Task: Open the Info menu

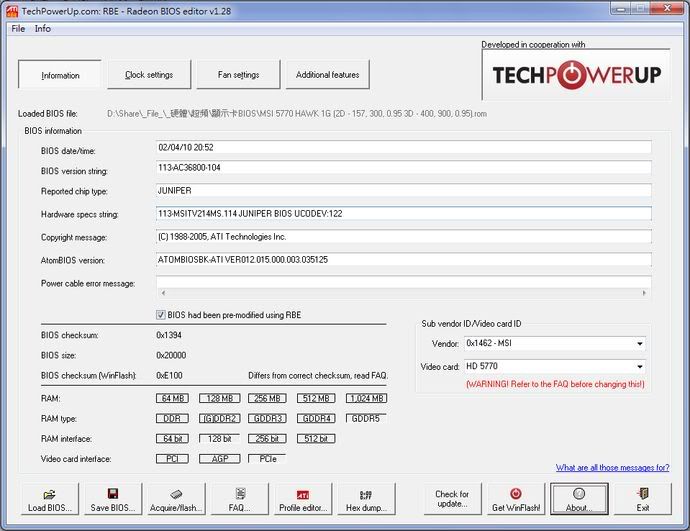Action: 43,29
